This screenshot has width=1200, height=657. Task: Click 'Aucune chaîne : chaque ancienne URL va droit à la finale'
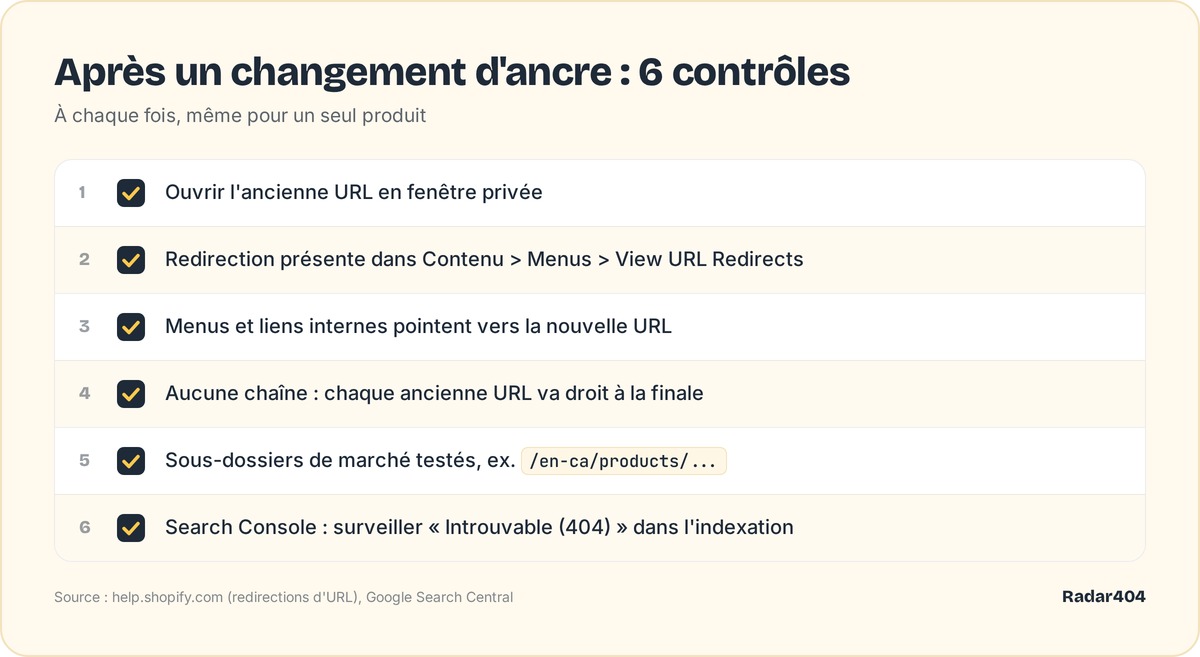coord(434,393)
